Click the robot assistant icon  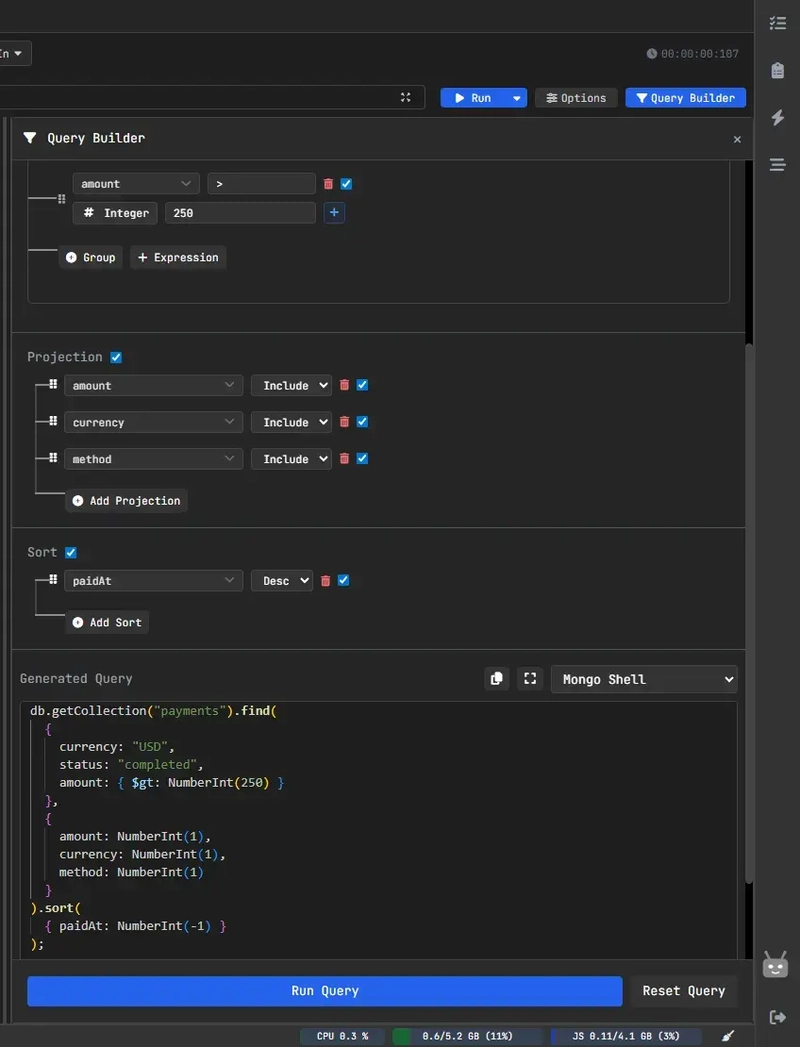[x=775, y=965]
